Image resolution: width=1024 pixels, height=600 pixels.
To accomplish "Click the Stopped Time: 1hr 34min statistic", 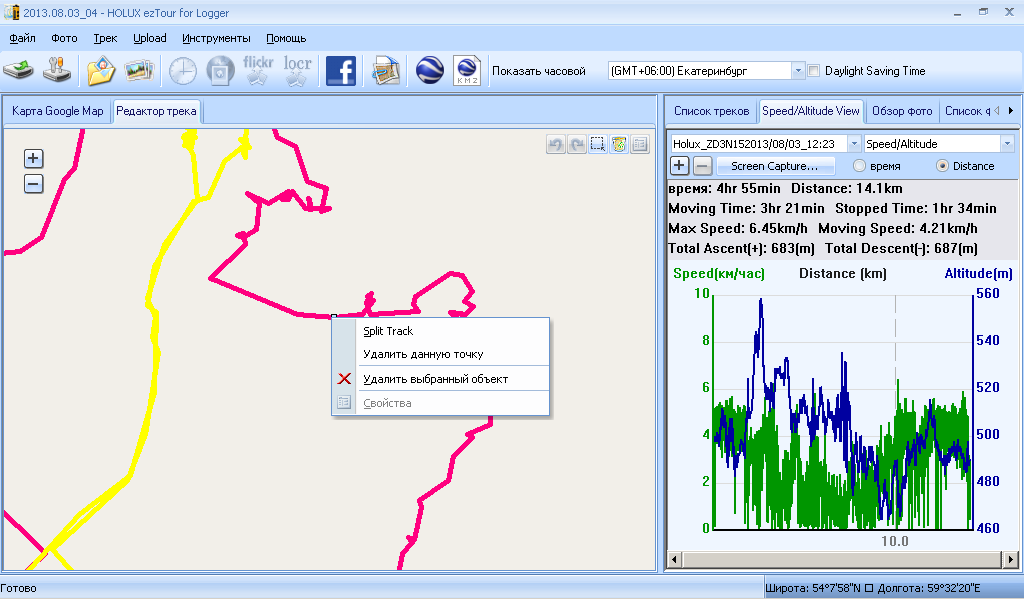I will [916, 208].
